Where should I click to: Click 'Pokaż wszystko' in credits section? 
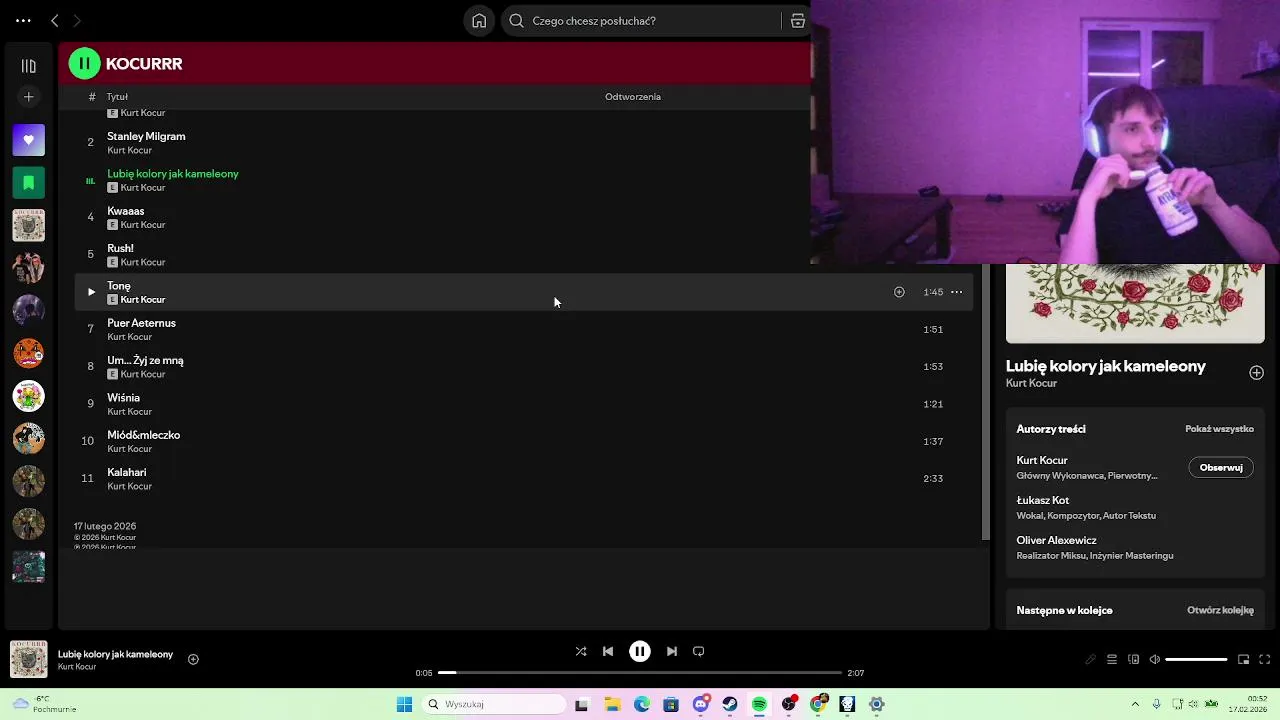tap(1219, 429)
